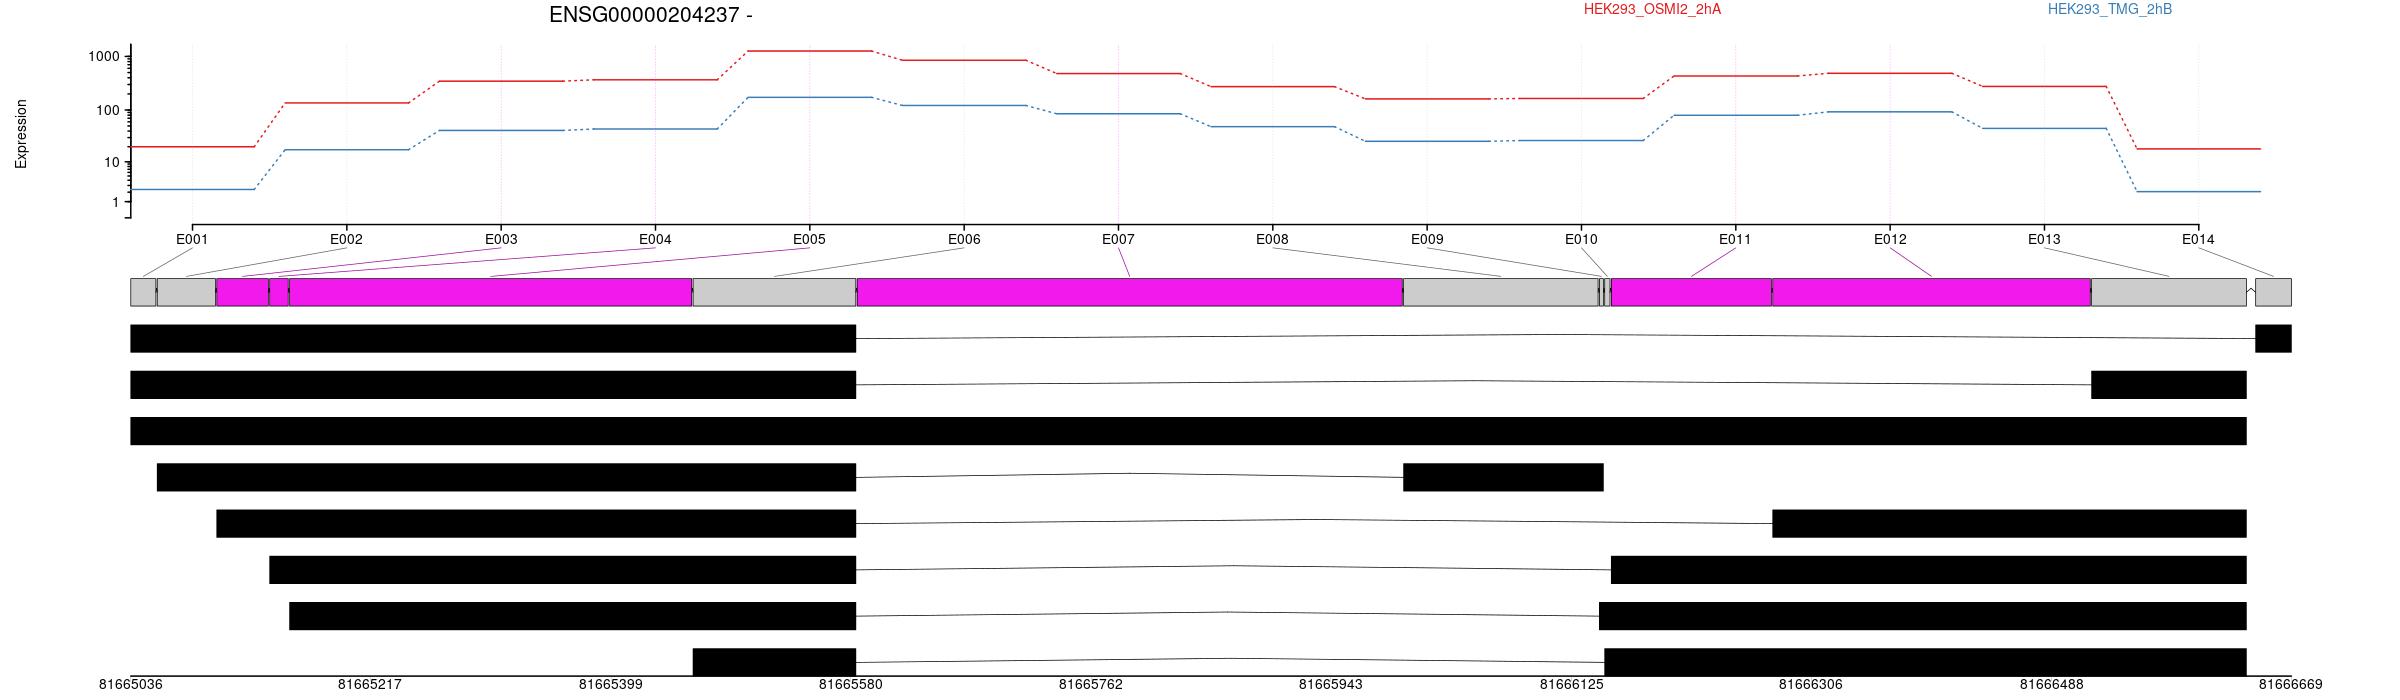Image resolution: width=2400 pixels, height=700 pixels.
Task: Click exon bin label E008
Action: tap(1272, 239)
